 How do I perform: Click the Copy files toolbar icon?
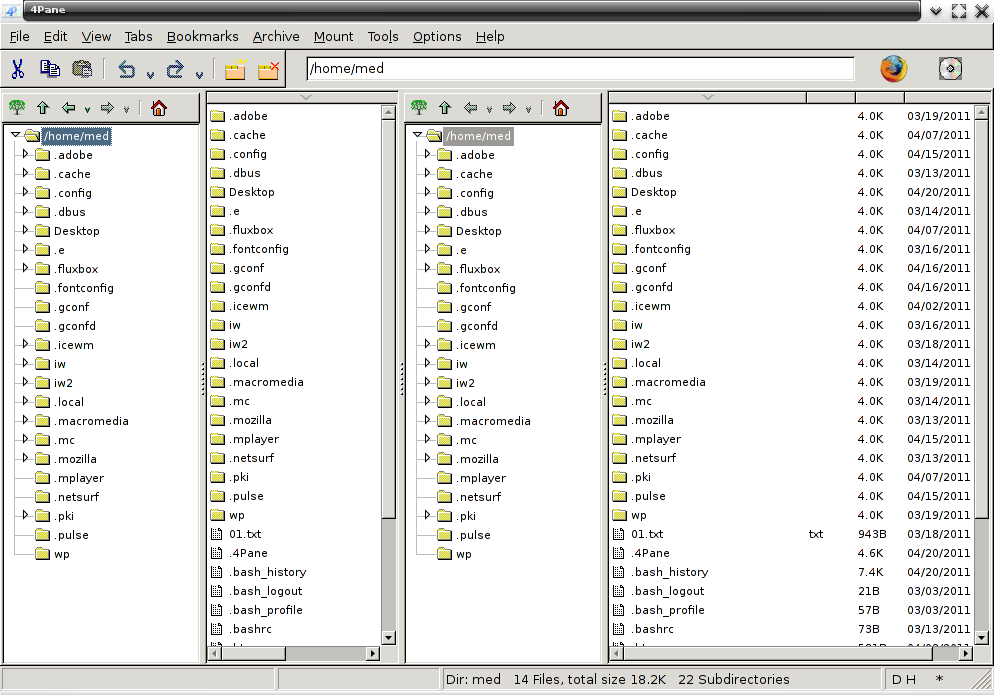tap(50, 69)
